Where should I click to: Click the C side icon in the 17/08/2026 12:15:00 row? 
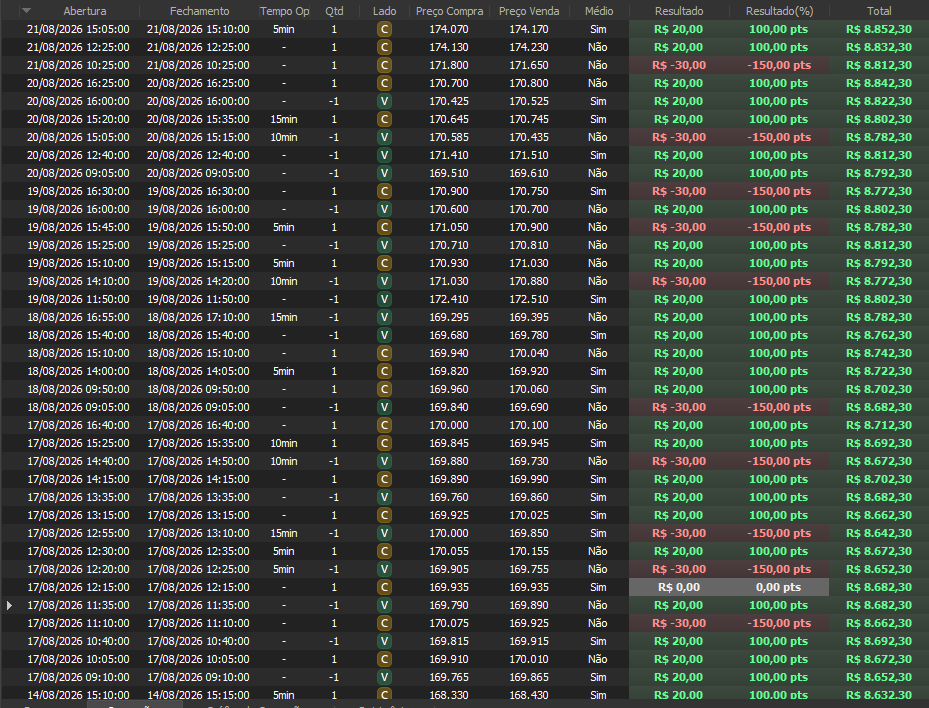384,587
